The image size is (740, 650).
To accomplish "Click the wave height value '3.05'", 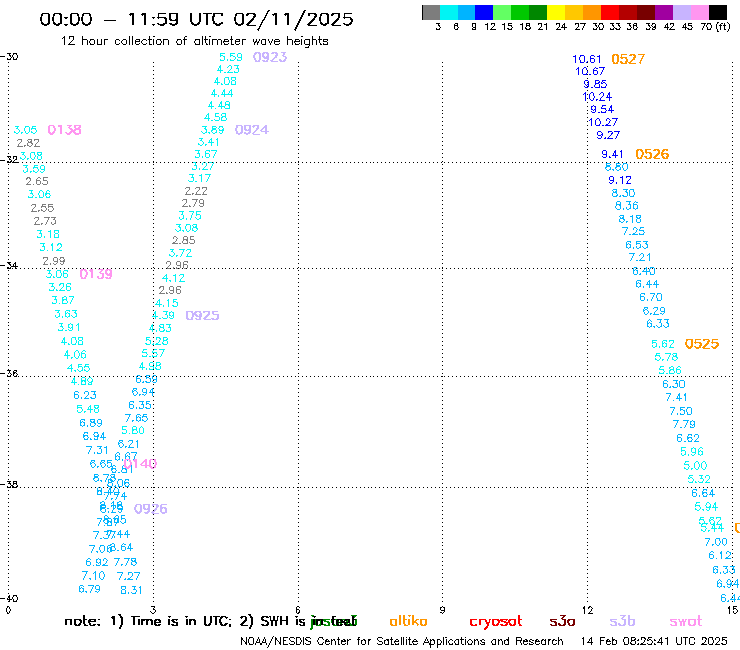I will [25, 130].
